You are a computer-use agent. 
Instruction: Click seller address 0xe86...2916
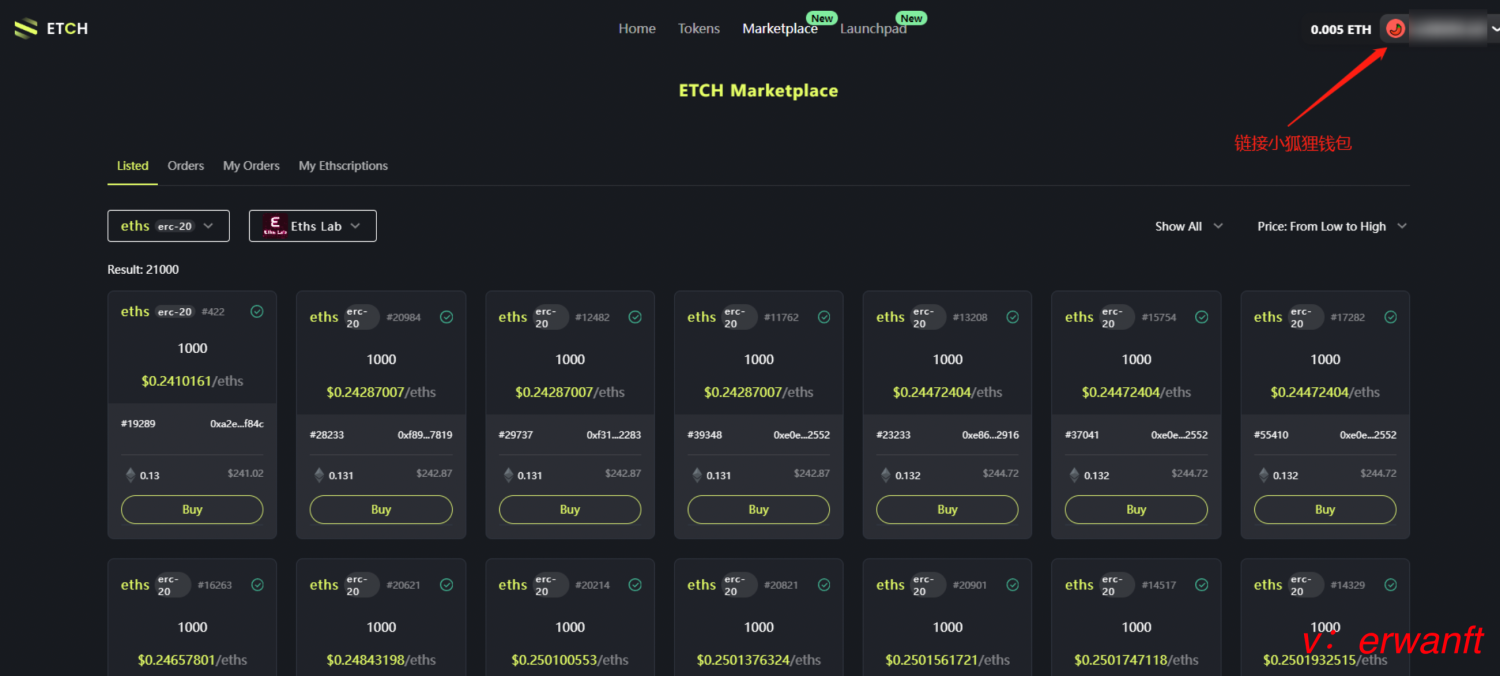(x=991, y=435)
